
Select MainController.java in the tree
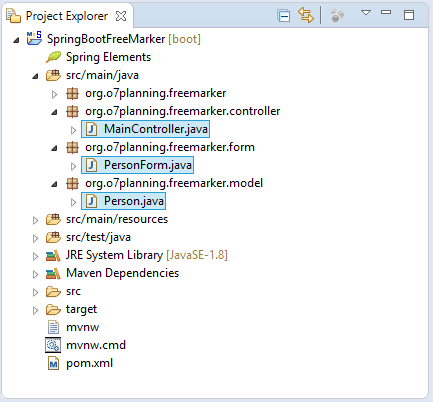point(146,129)
